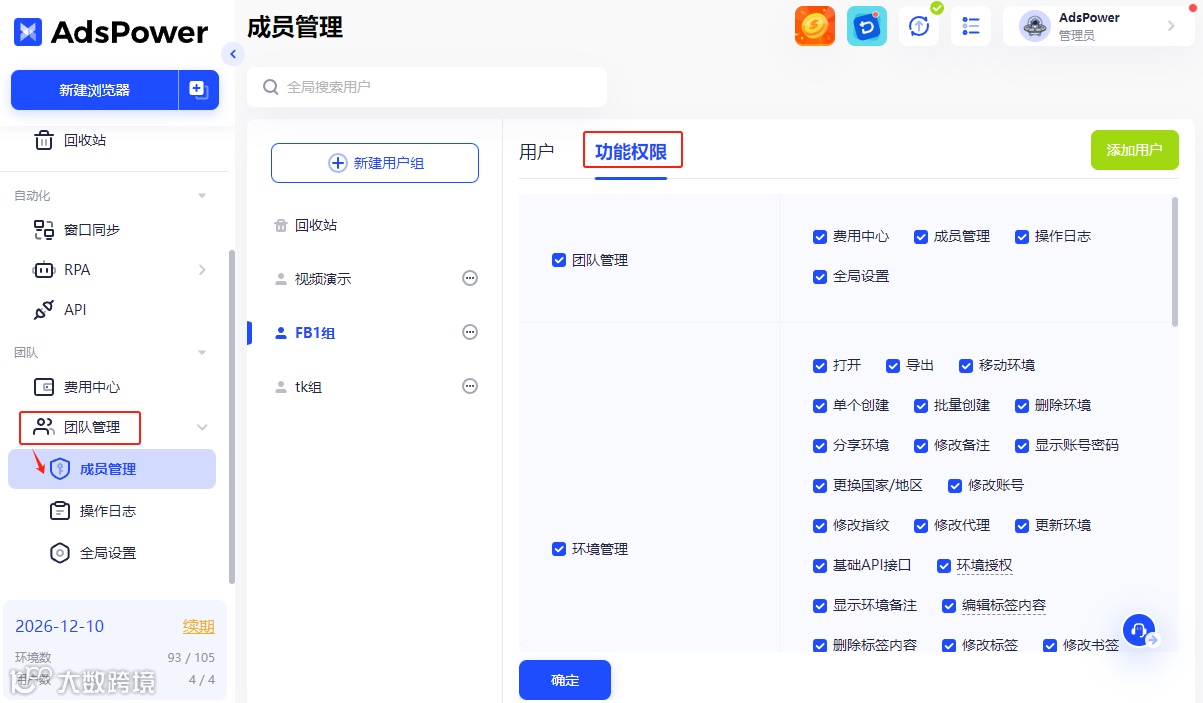The image size is (1203, 703).
Task: Click the batch-create icon beside 新建浏览器
Action: click(198, 90)
